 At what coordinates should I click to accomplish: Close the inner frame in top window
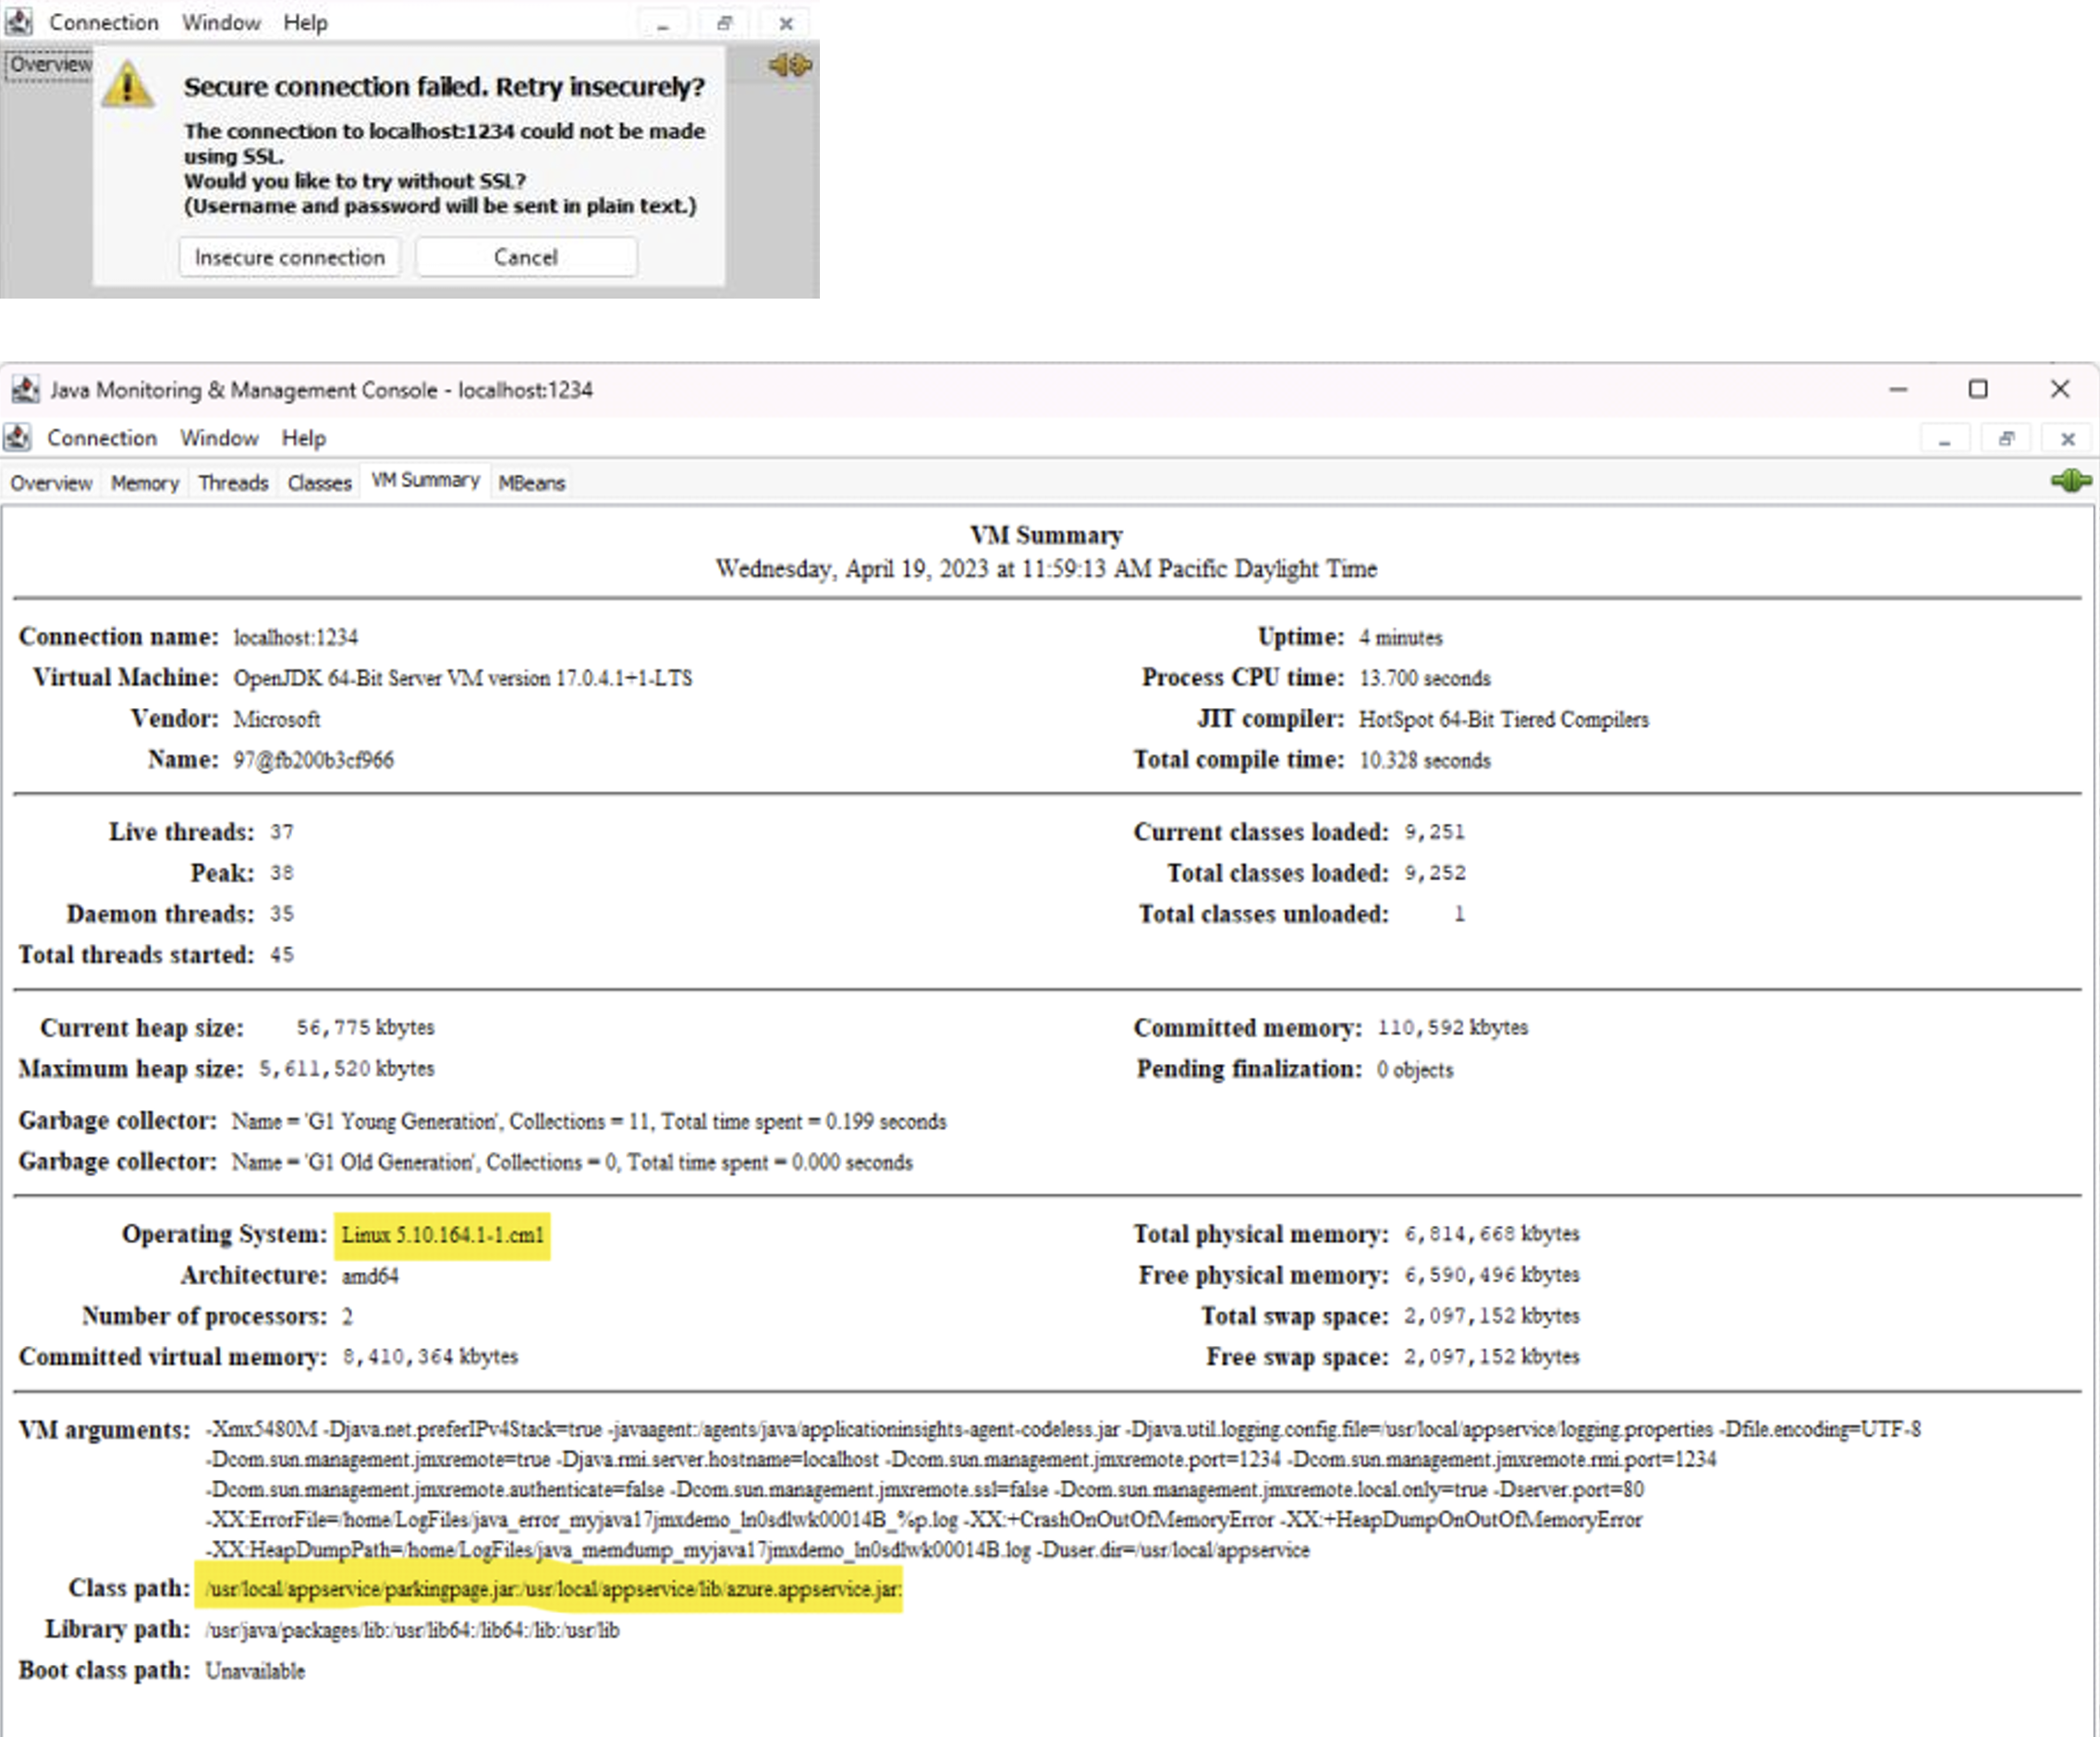point(786,23)
